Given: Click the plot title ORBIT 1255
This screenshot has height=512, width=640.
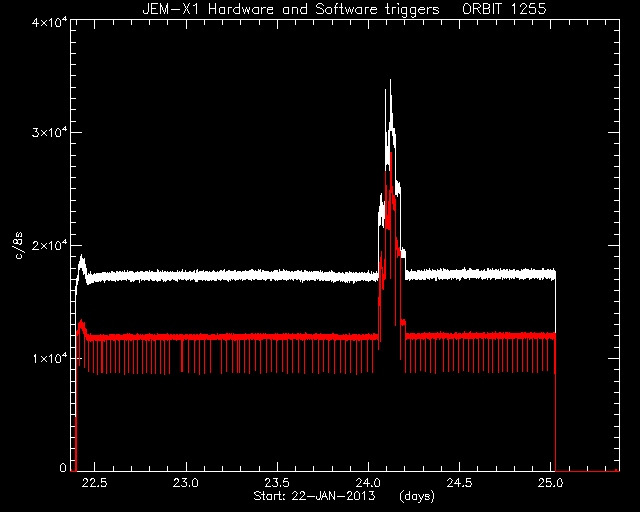Looking at the screenshot, I should point(504,9).
